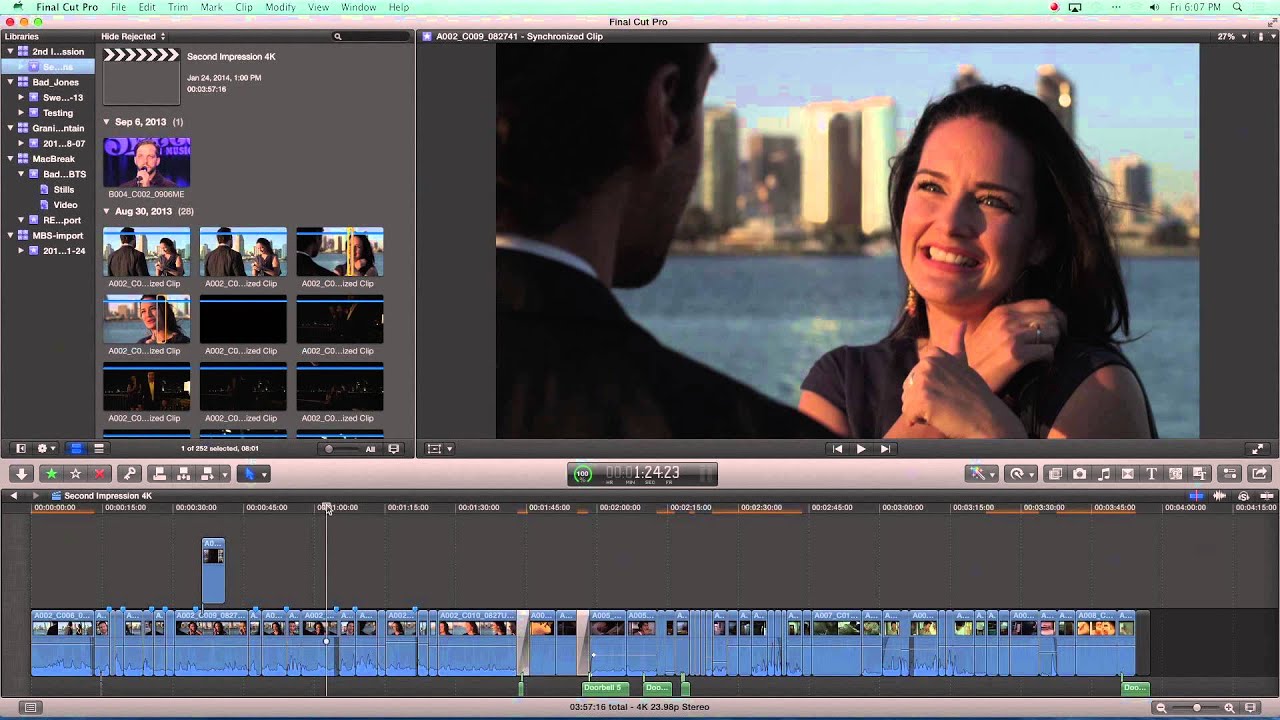
Task: Show the Titles browser T icon
Action: [1152, 474]
